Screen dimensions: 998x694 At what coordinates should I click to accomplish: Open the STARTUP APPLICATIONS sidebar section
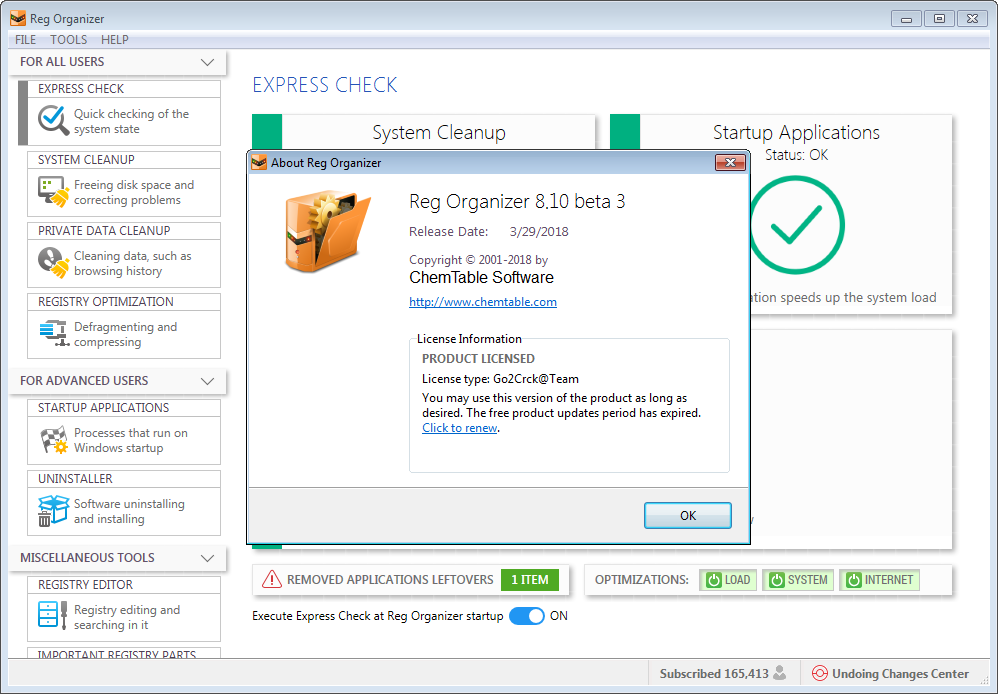tap(124, 432)
